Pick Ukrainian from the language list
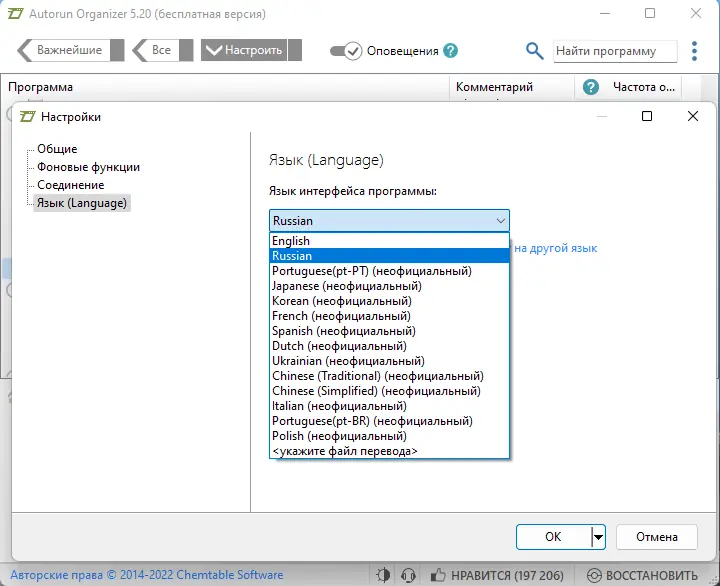Screen dimensions: 720x586 [389, 361]
